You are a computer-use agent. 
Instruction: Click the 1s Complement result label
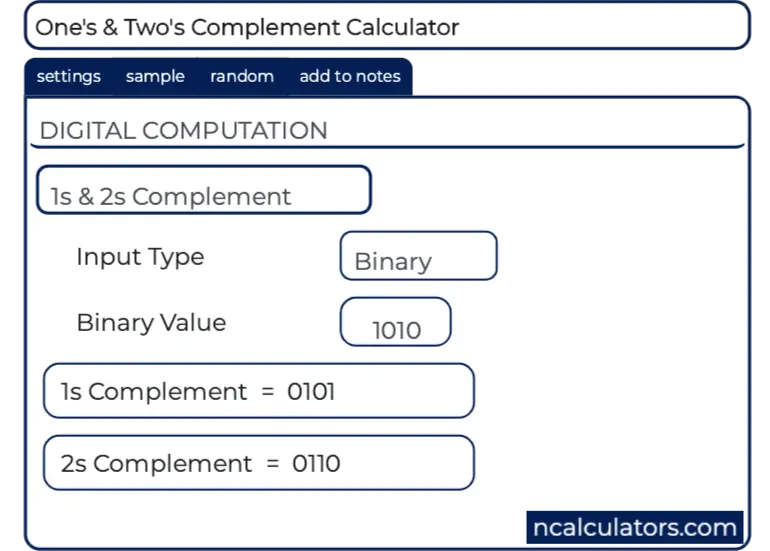click(x=154, y=391)
